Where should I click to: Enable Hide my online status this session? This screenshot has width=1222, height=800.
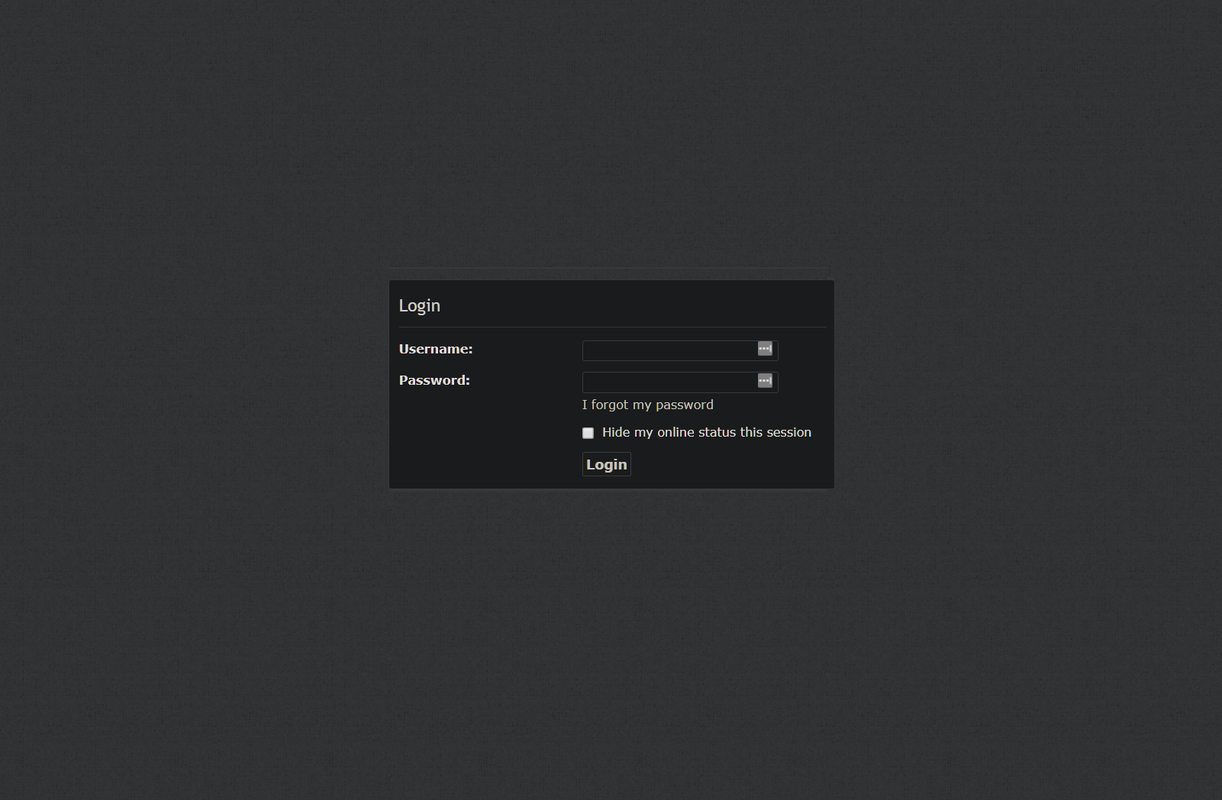(x=588, y=433)
